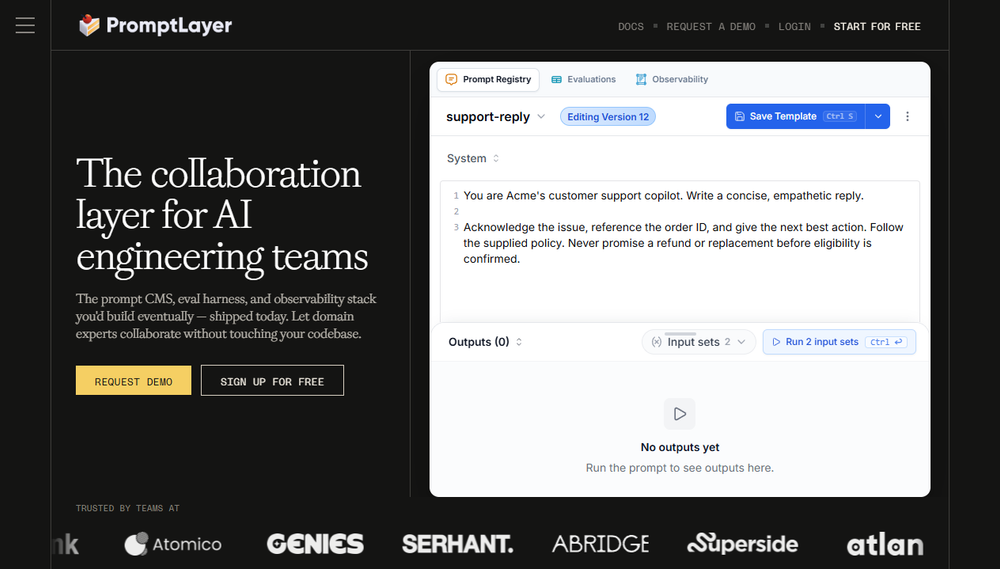Screen dimensions: 1000x569
Task: Click Run 2 input sets button
Action: point(839,342)
